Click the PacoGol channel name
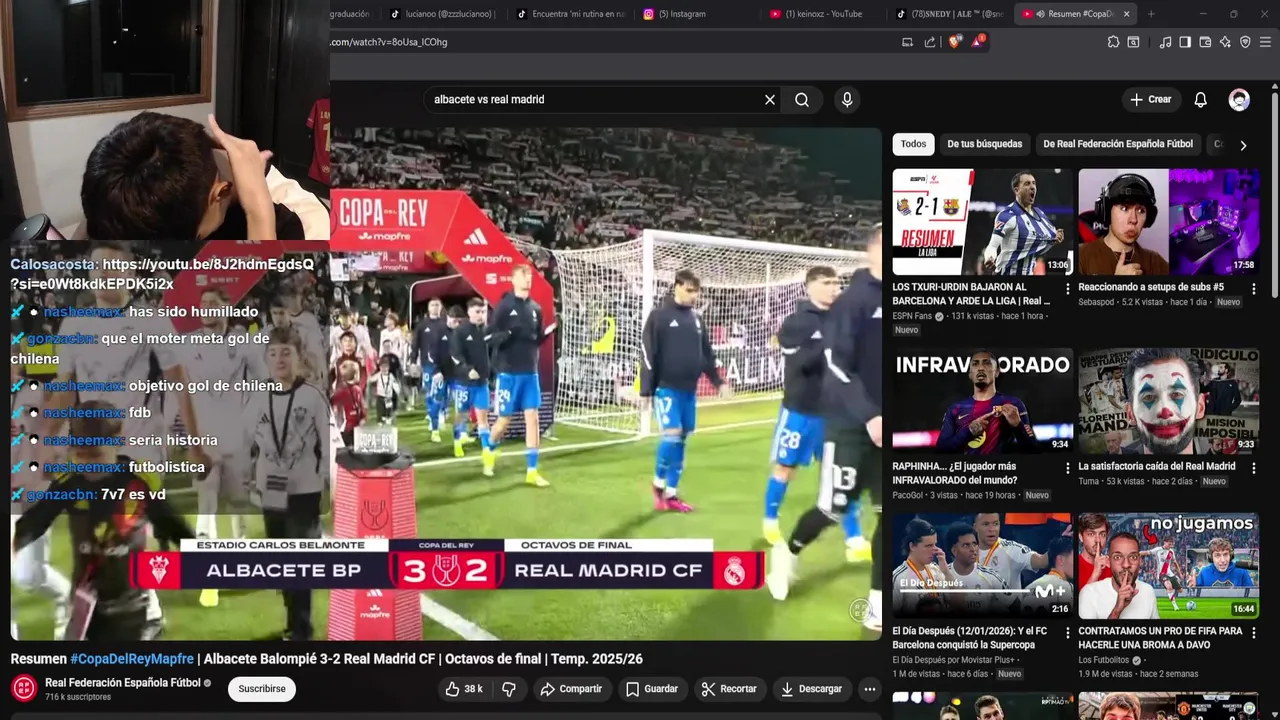 coord(908,495)
